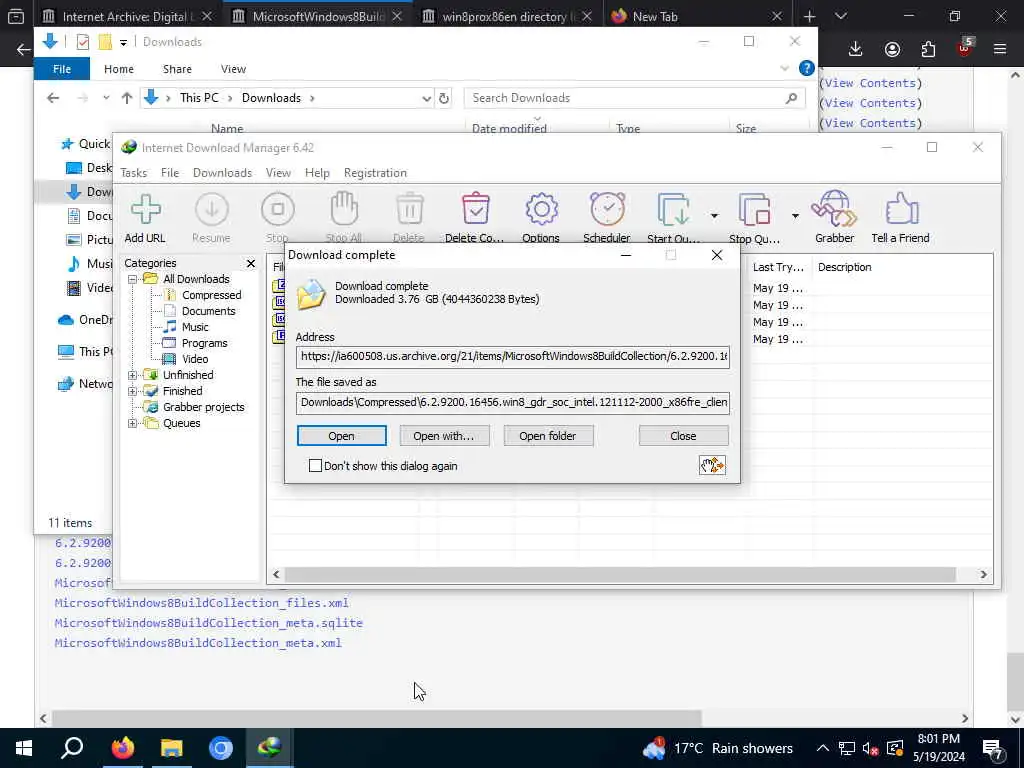Image resolution: width=1024 pixels, height=768 pixels.
Task: Open the Stop Queue dropdown arrow
Action: click(x=795, y=216)
